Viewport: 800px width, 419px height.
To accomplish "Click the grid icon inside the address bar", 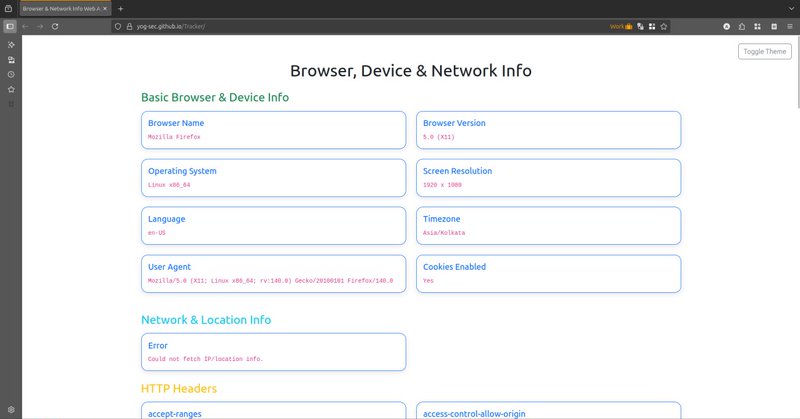I will pos(652,27).
